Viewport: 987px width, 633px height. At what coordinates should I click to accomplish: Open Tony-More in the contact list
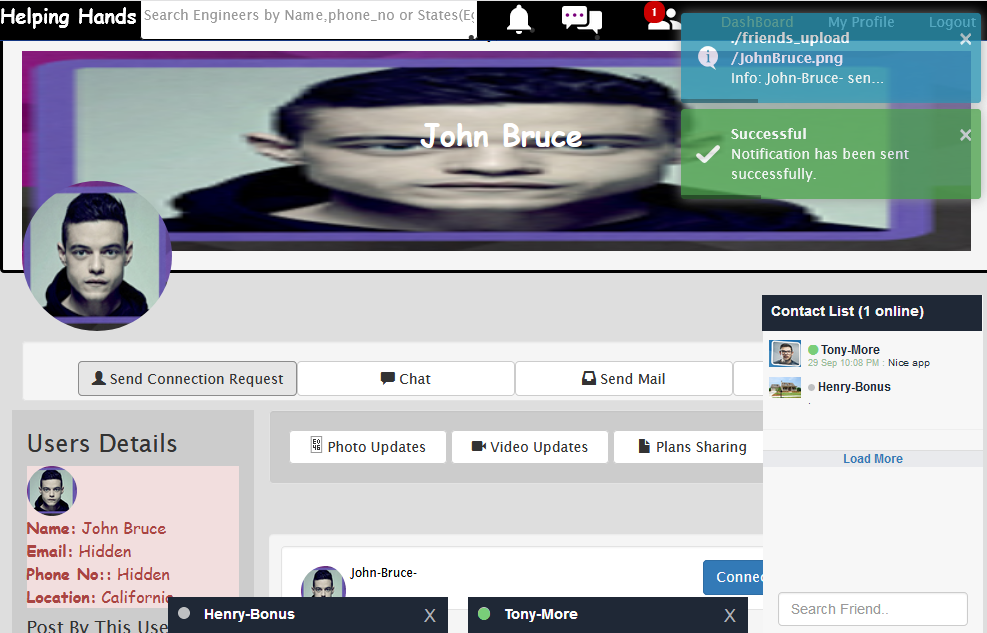coord(850,350)
